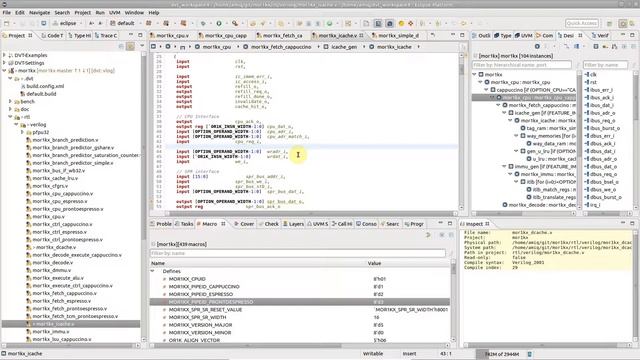Open the Project view menu arrow
Image resolution: width=640 pixels, height=360 pixels.
142,47
